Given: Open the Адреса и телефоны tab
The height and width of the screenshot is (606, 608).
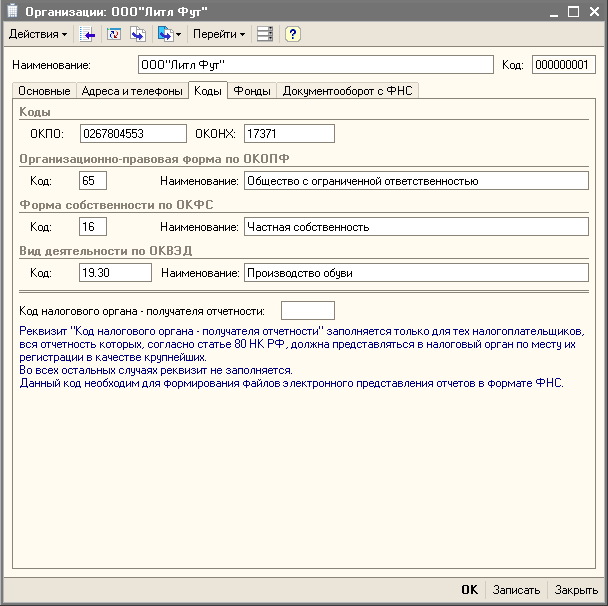Looking at the screenshot, I should point(131,91).
